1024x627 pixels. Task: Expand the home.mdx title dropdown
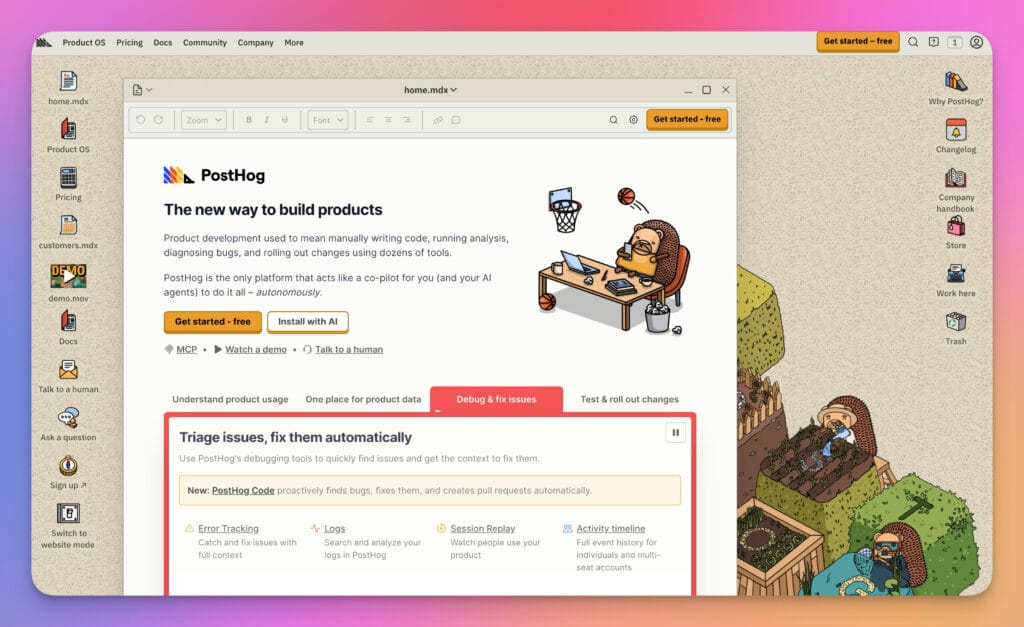point(430,90)
